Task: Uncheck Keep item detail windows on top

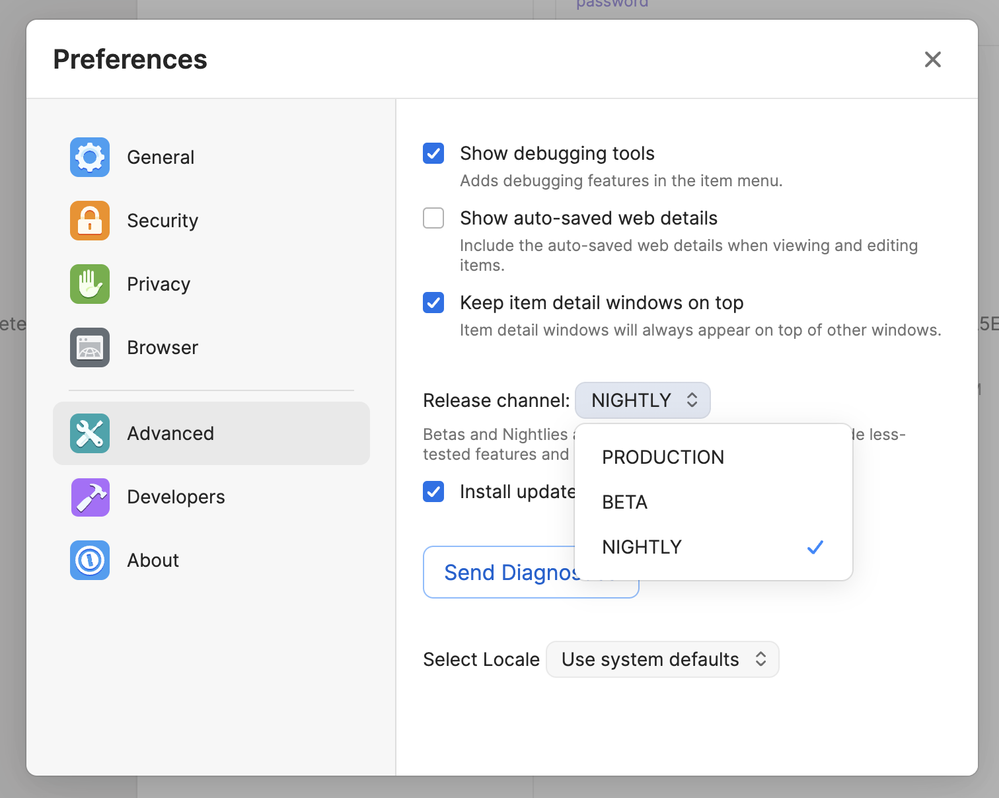Action: [434, 303]
